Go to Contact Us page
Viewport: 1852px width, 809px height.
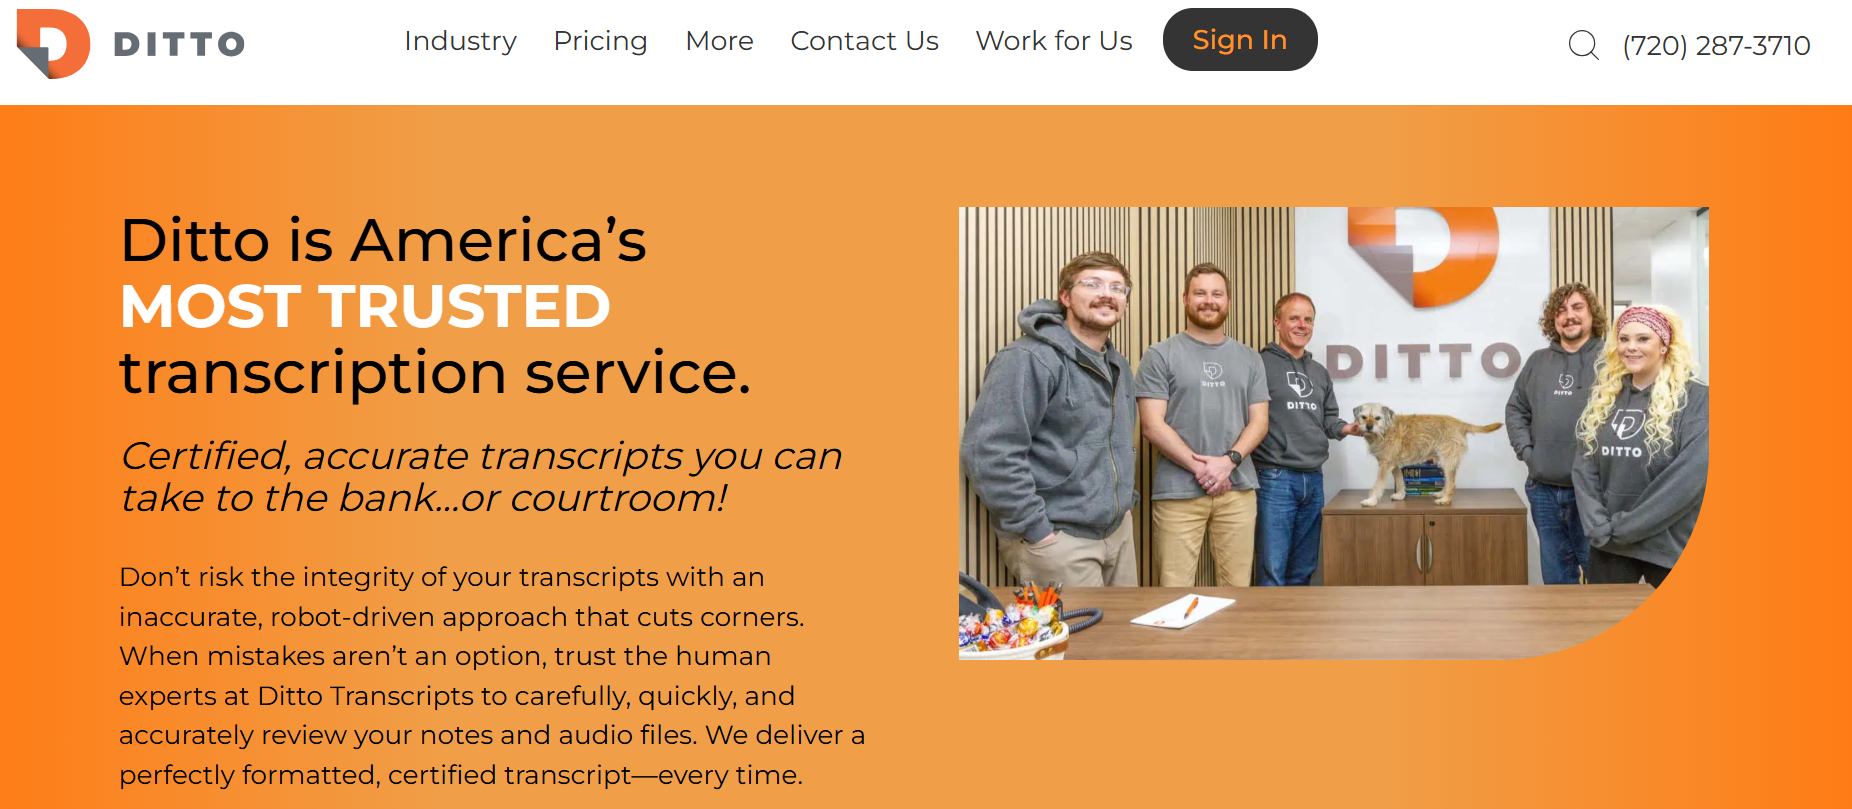pos(864,41)
